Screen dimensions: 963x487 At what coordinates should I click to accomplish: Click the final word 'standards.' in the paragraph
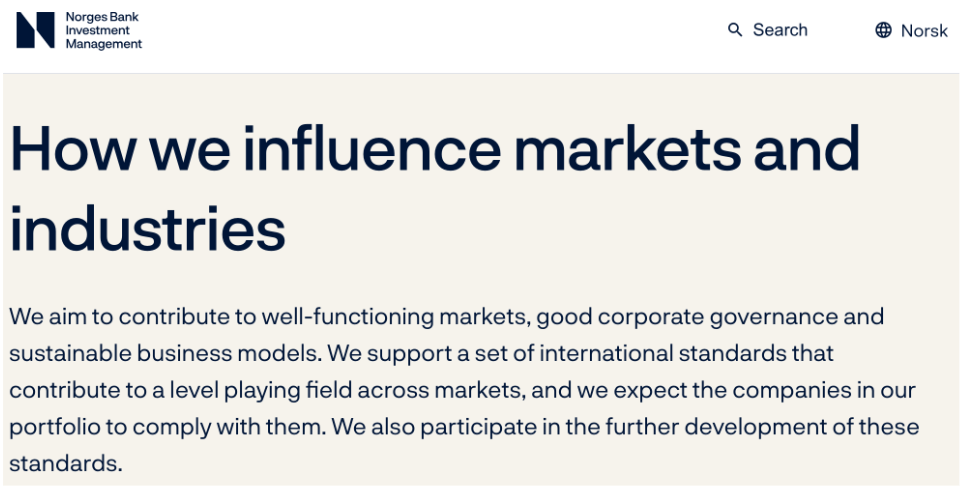(x=66, y=464)
